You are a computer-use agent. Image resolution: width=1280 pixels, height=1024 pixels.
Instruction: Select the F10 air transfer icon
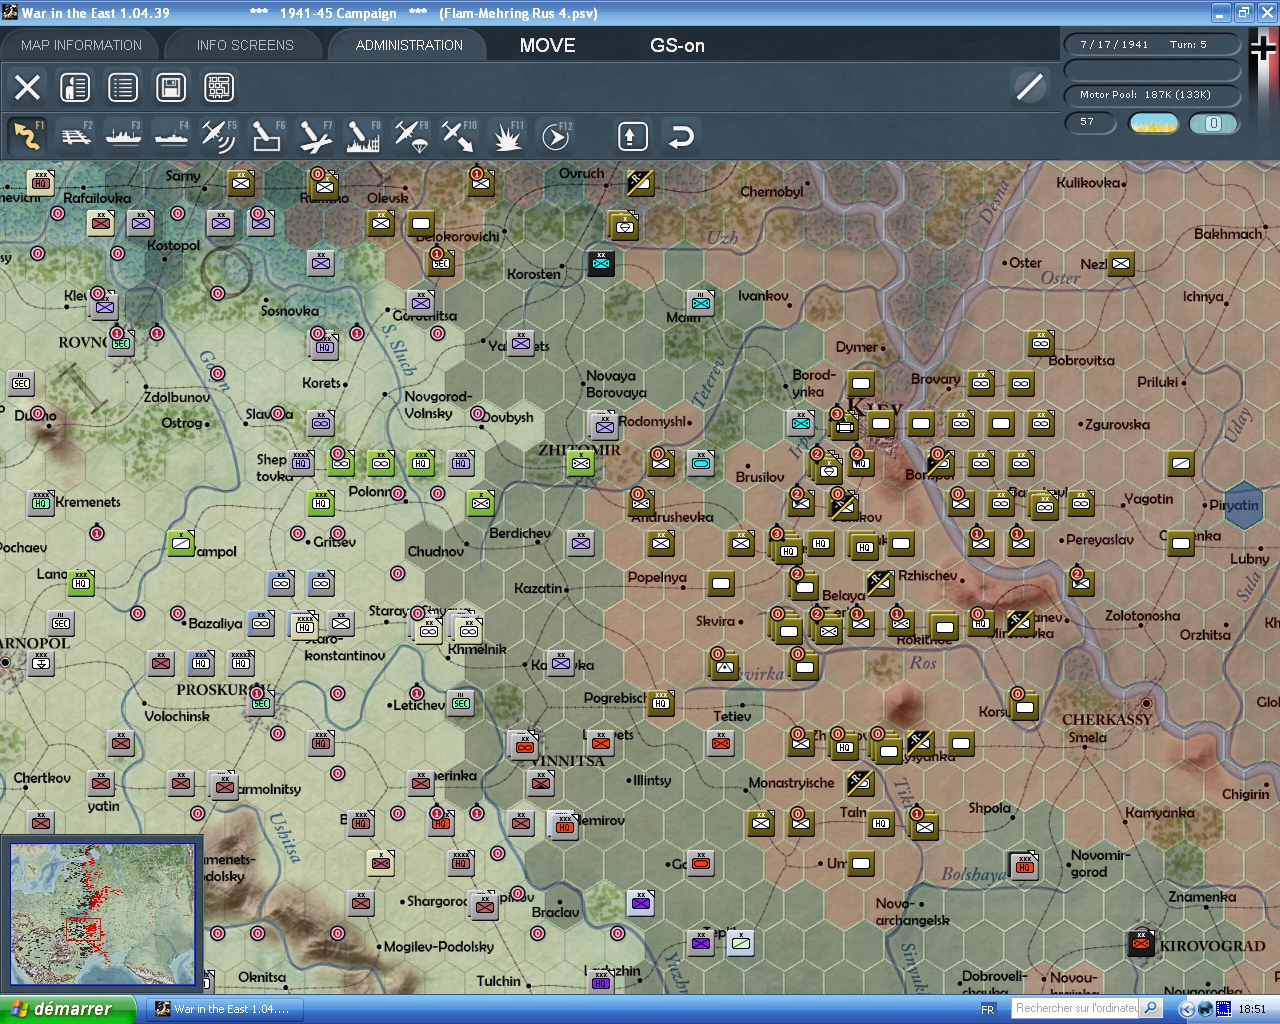pyautogui.click(x=459, y=136)
